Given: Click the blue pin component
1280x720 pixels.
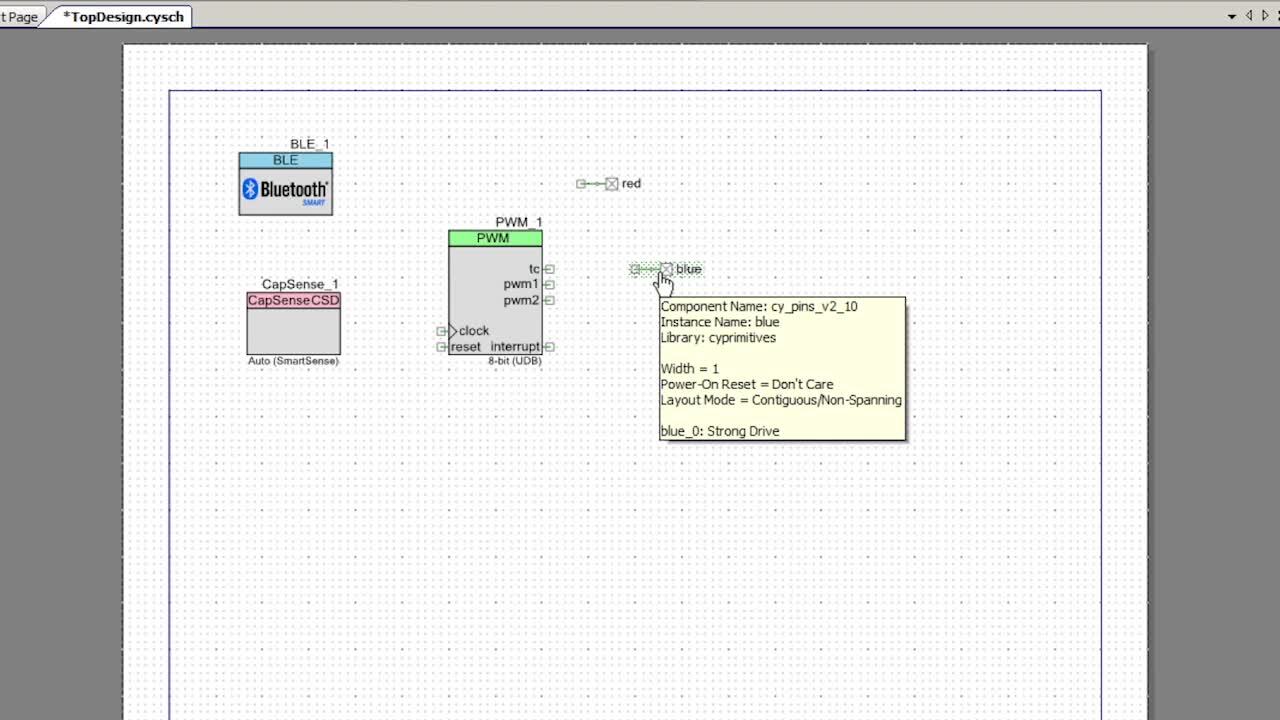Looking at the screenshot, I should (666, 269).
